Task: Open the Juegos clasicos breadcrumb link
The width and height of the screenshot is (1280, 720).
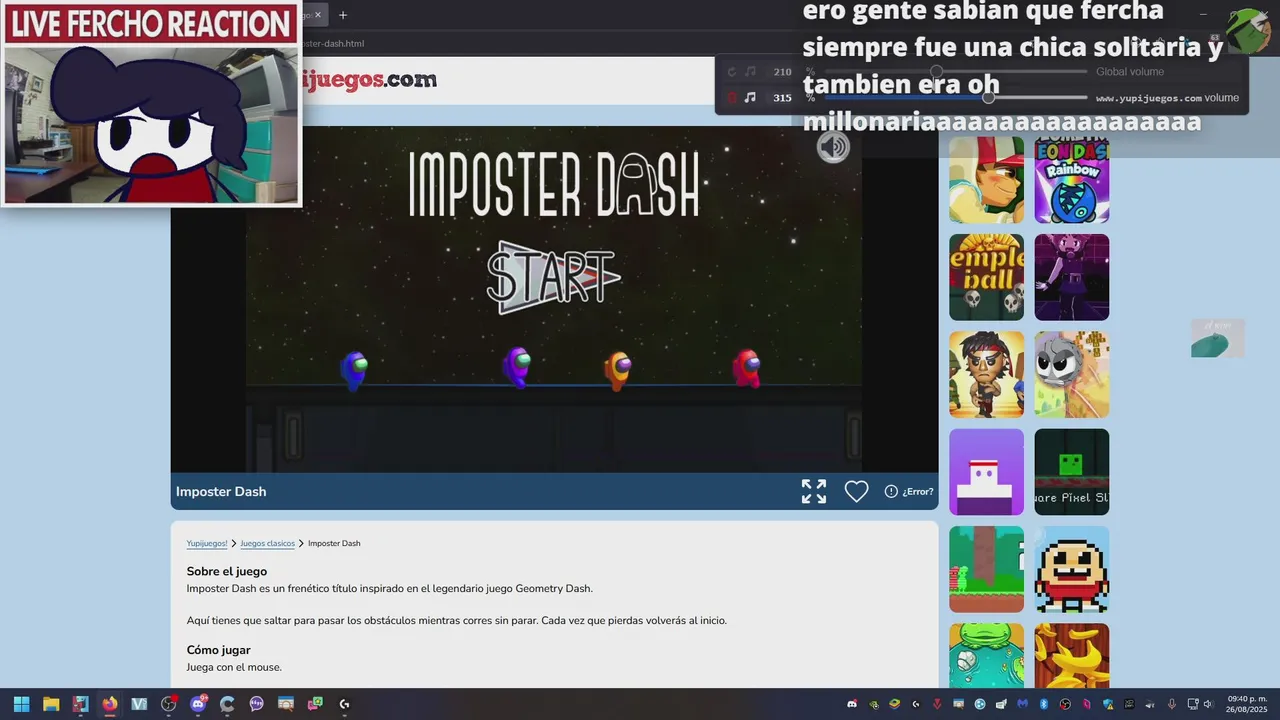Action: click(x=267, y=543)
